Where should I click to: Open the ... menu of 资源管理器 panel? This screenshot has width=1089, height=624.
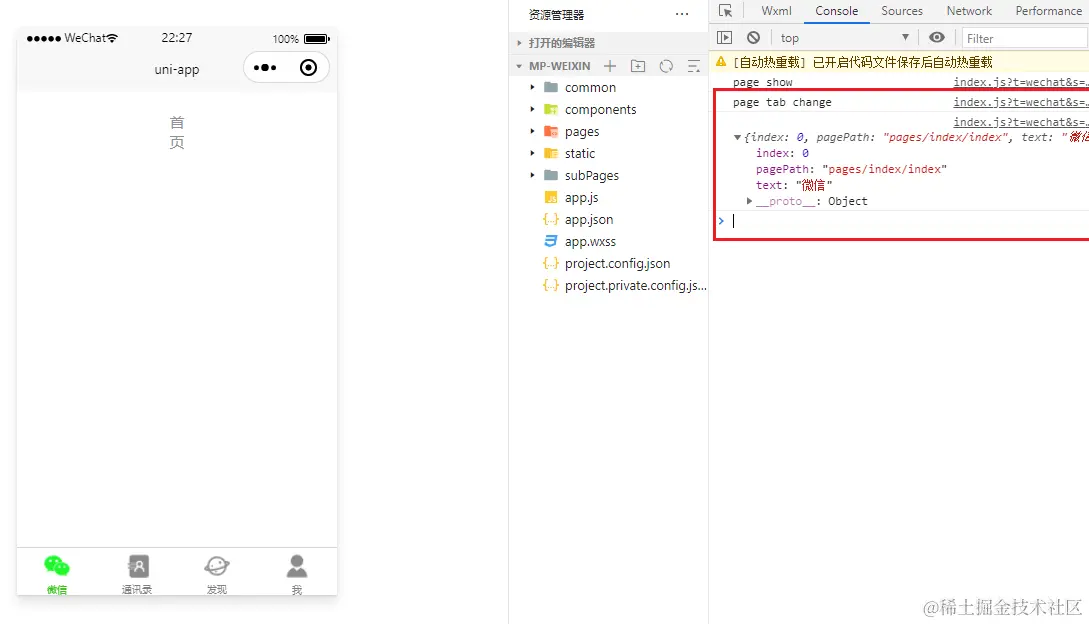pyautogui.click(x=682, y=14)
